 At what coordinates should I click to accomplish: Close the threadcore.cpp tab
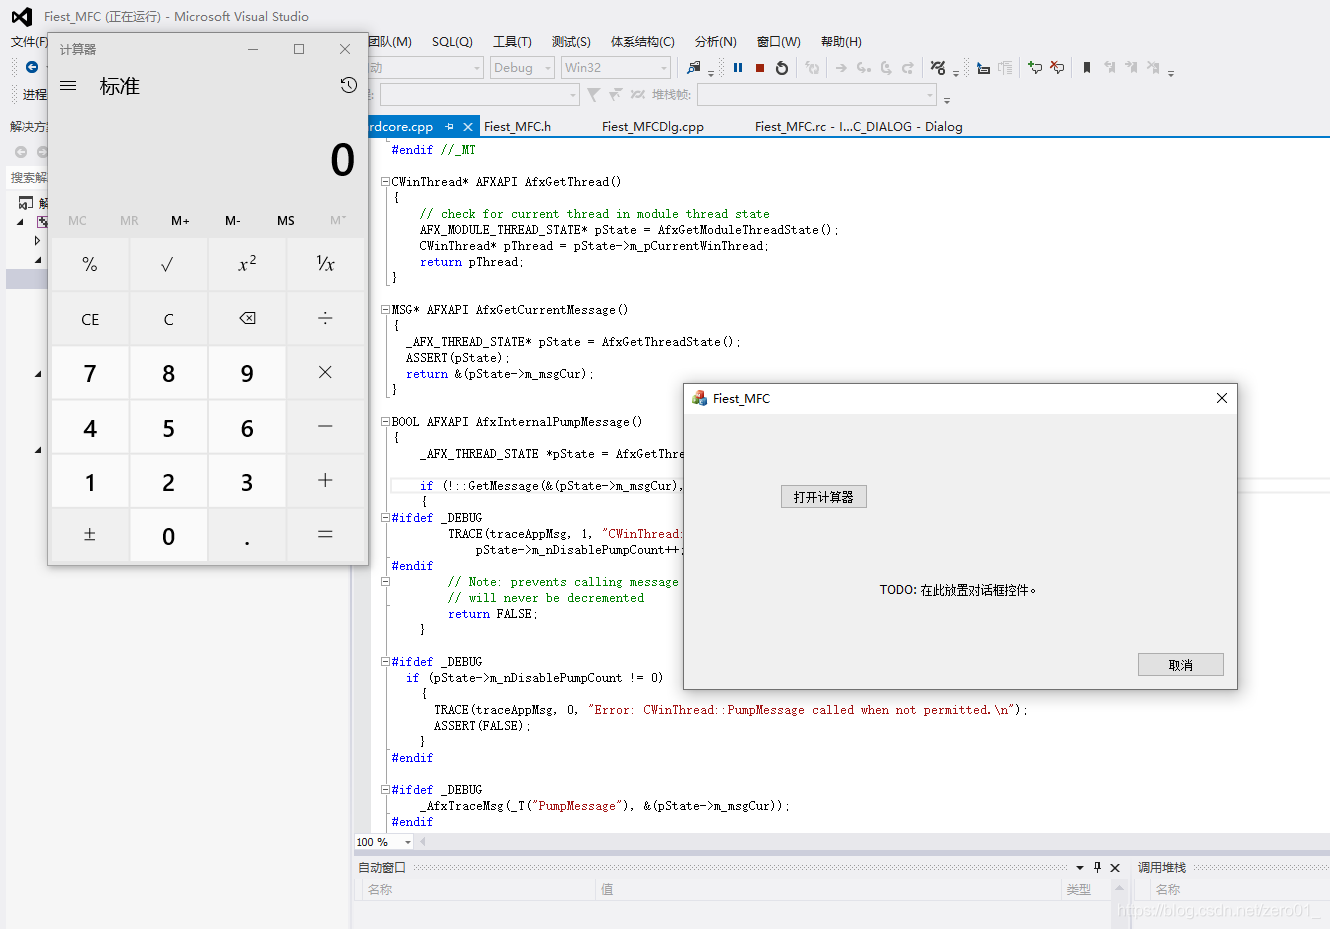[468, 127]
